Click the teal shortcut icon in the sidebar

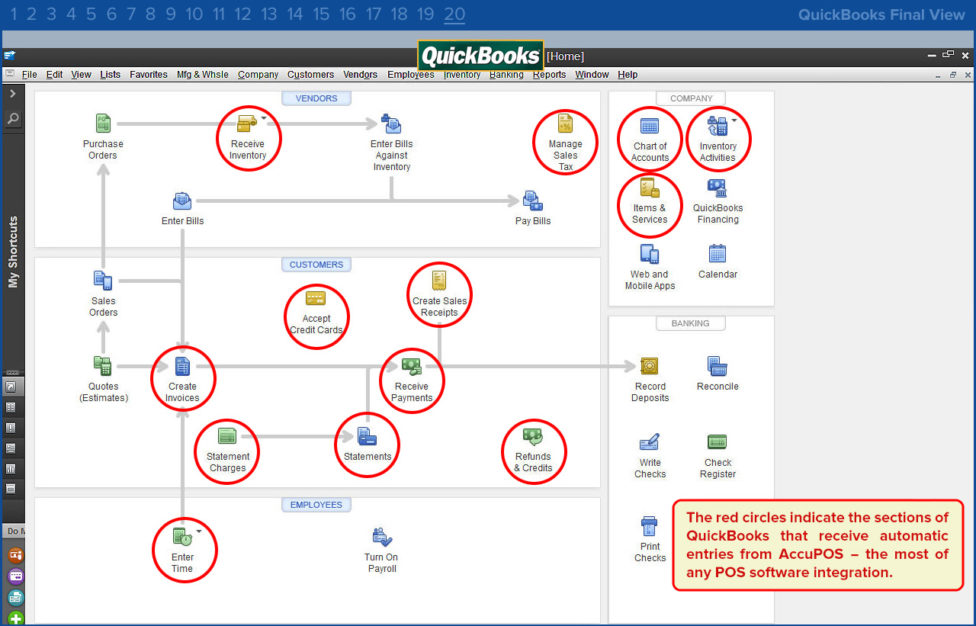[16, 598]
